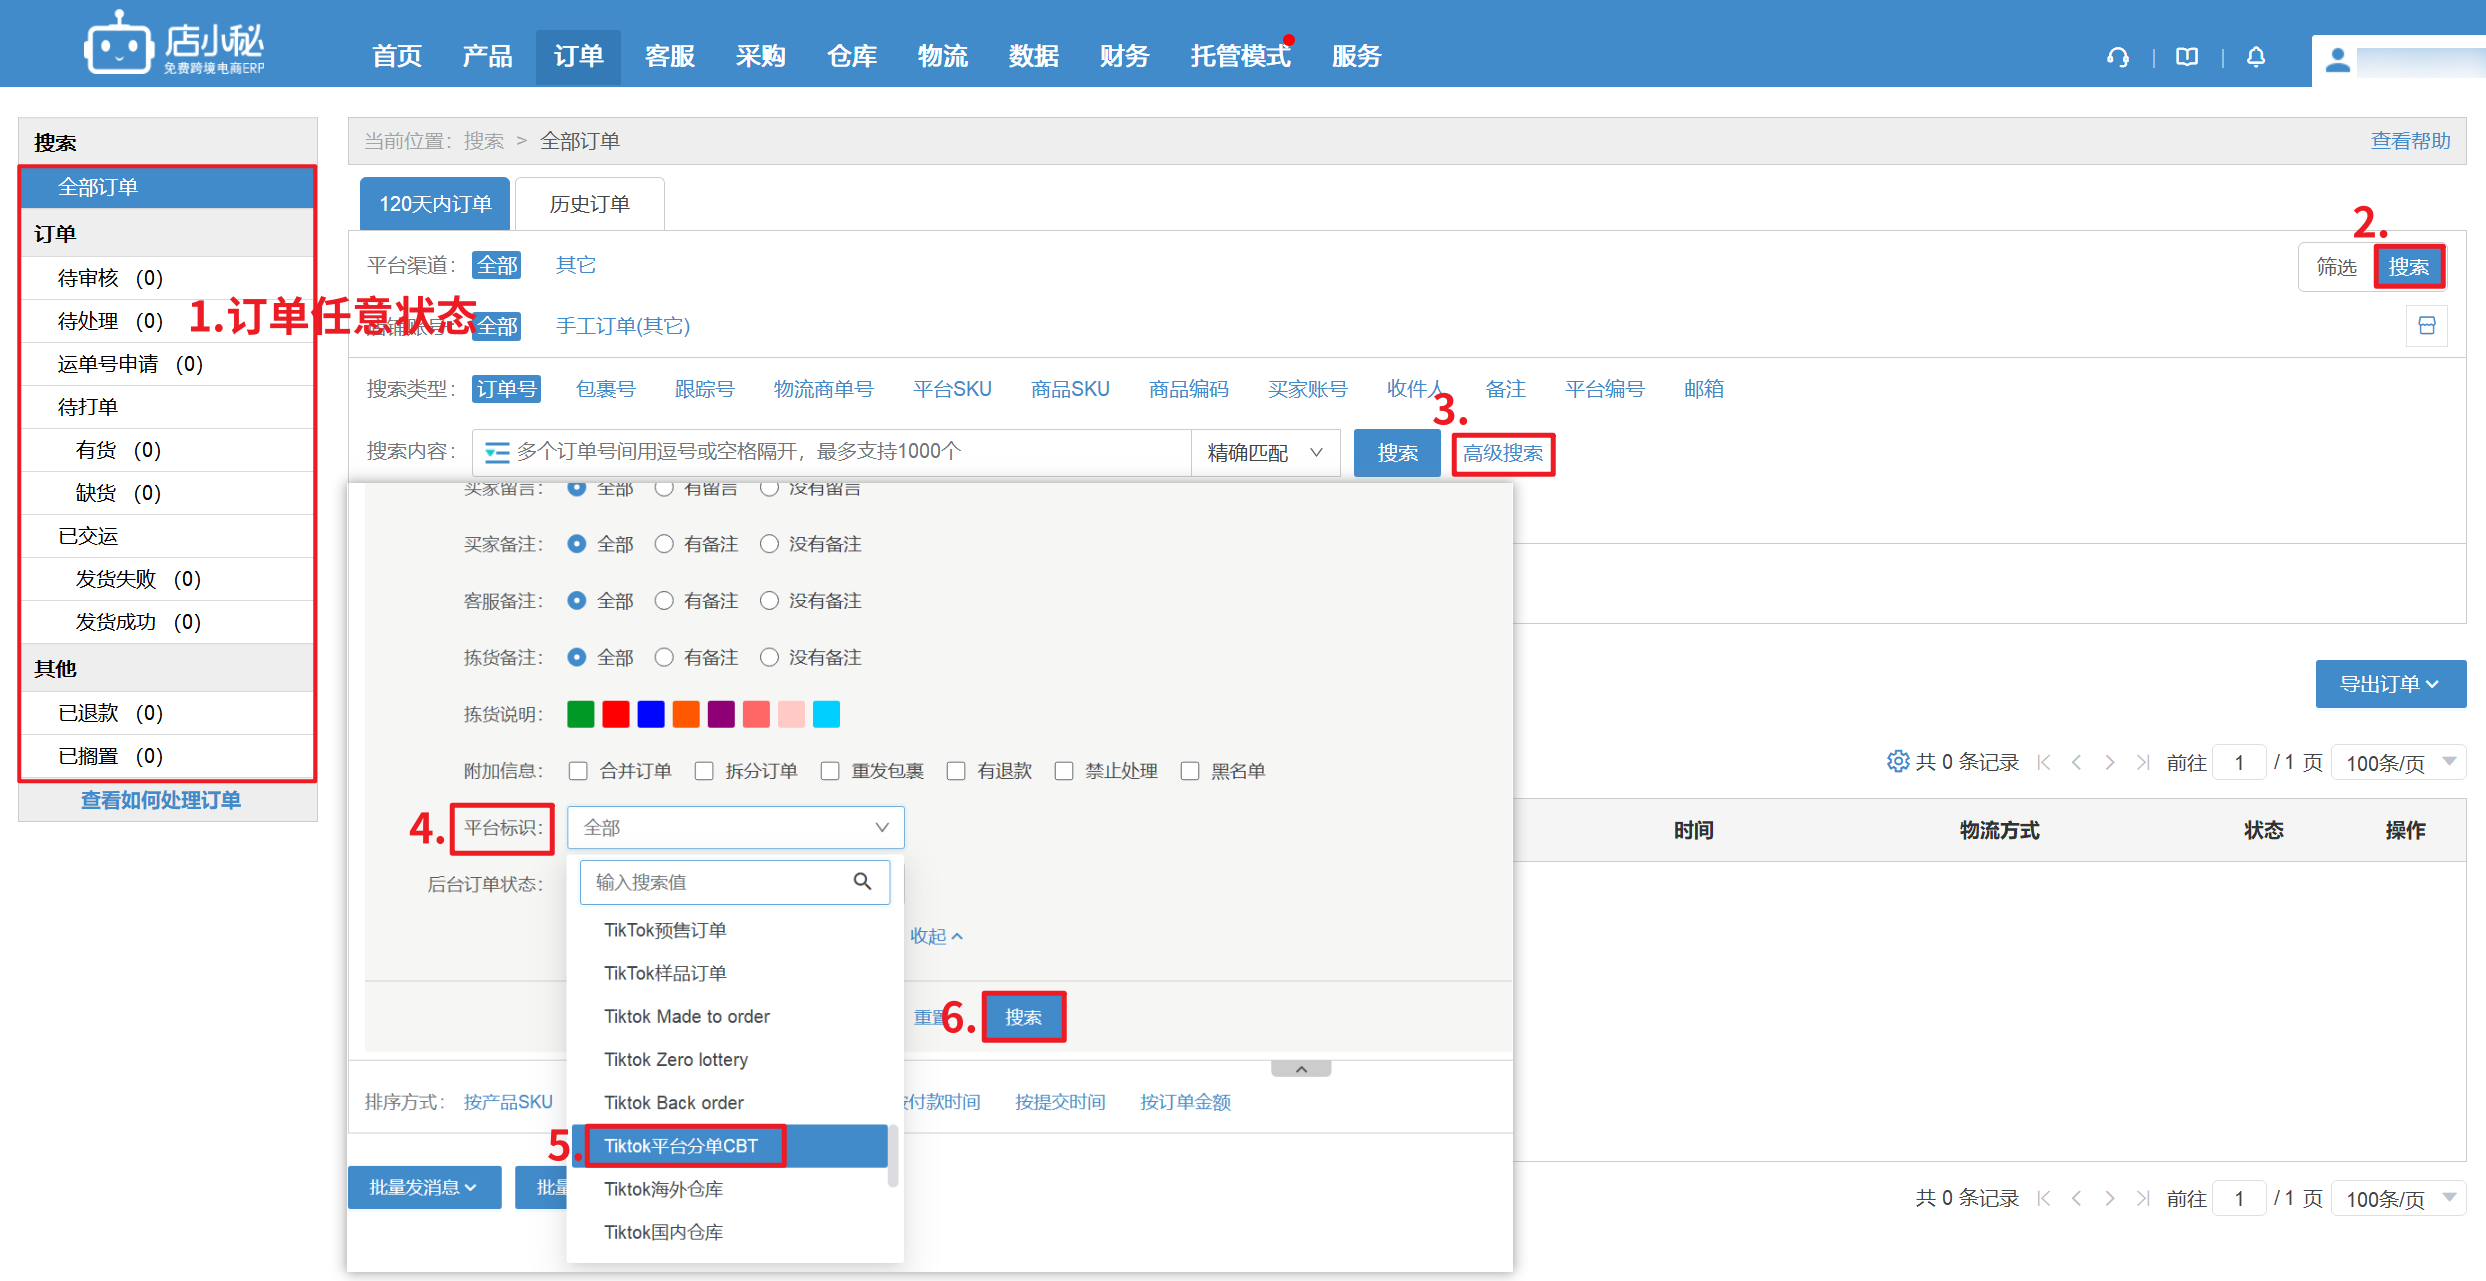Screen dimensions: 2486x1281
Task: Click the notification bell icon
Action: click(2256, 57)
